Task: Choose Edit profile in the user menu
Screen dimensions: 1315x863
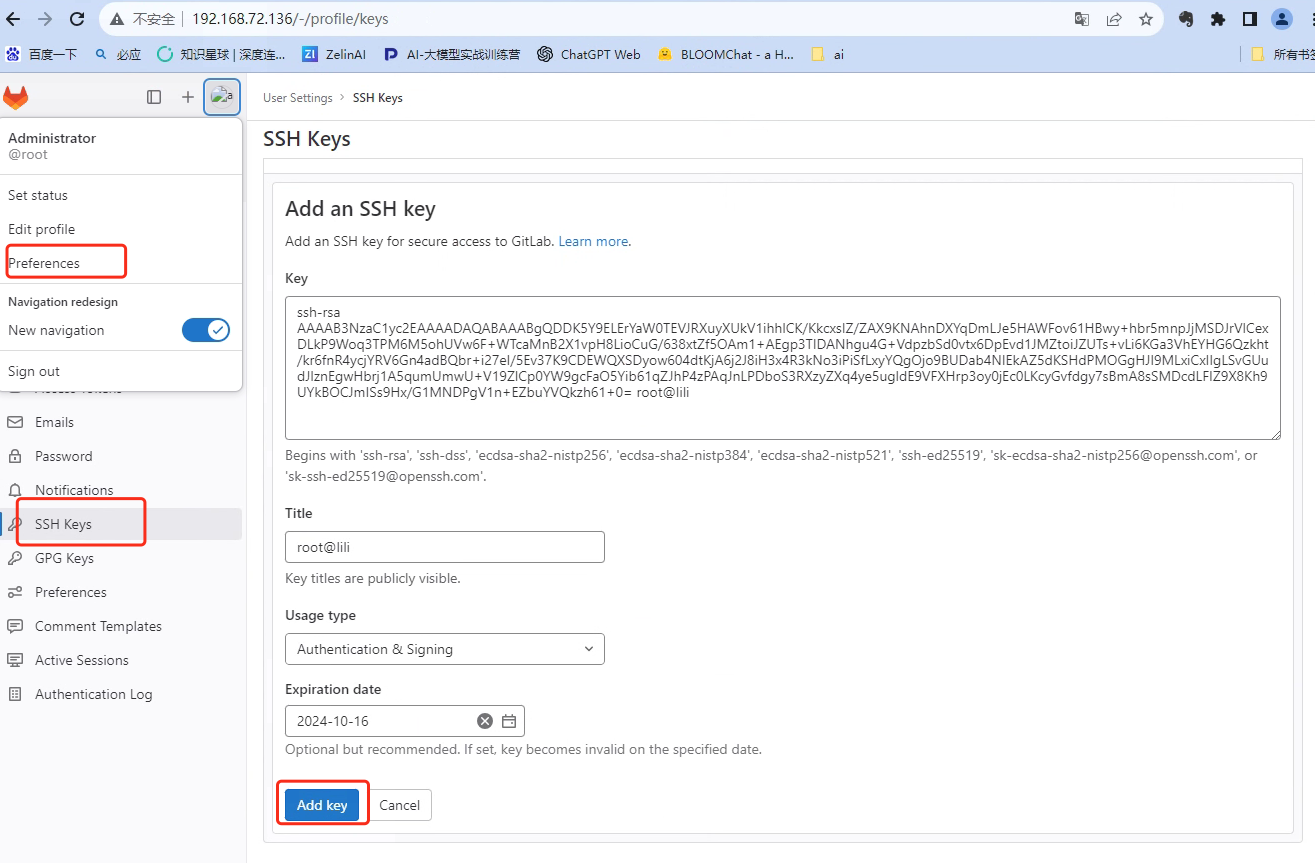Action: [x=40, y=229]
